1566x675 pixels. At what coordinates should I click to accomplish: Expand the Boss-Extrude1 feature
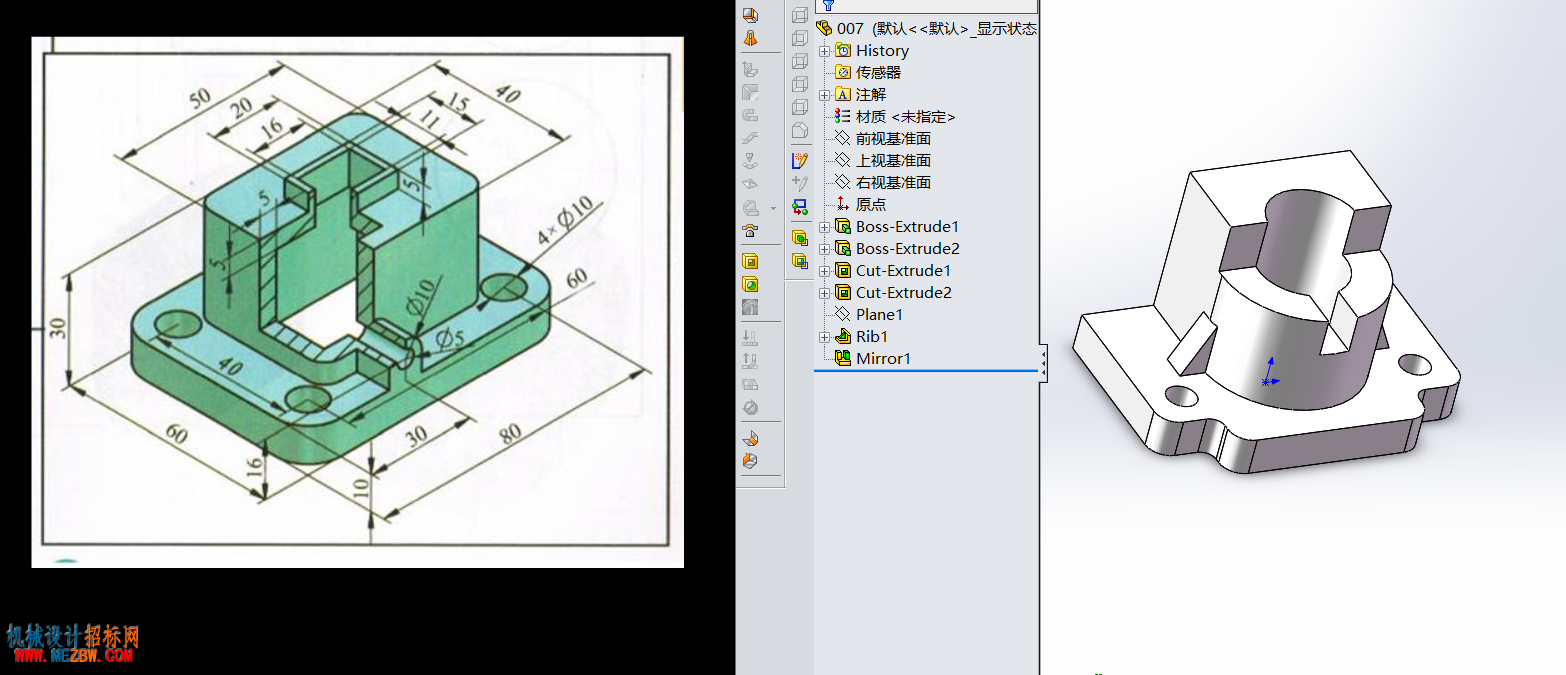(x=824, y=227)
